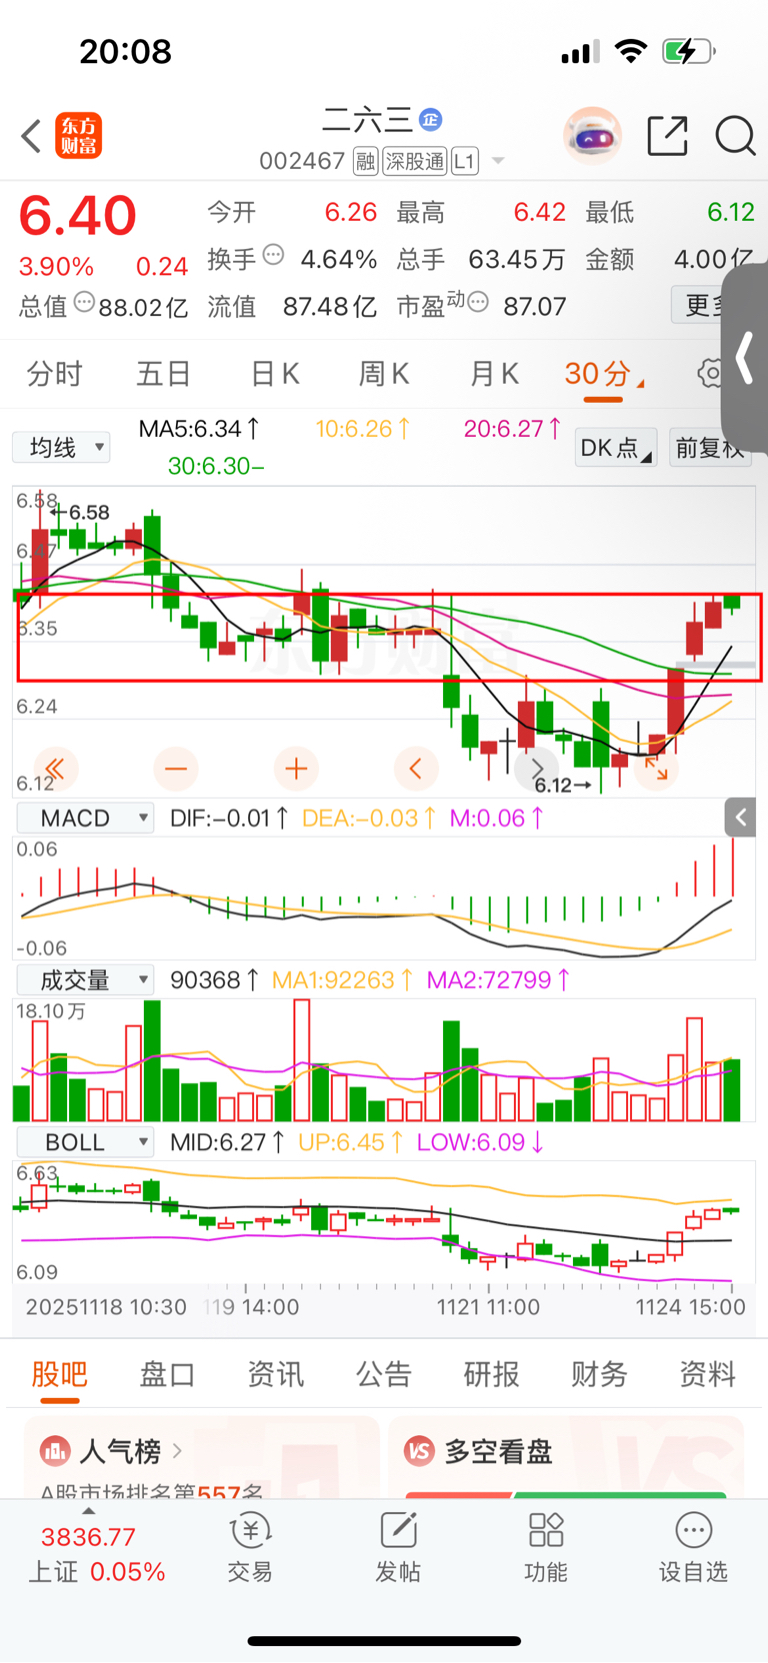This screenshot has height=1663, width=768.
Task: Toggle the DK点 button
Action: click(616, 447)
